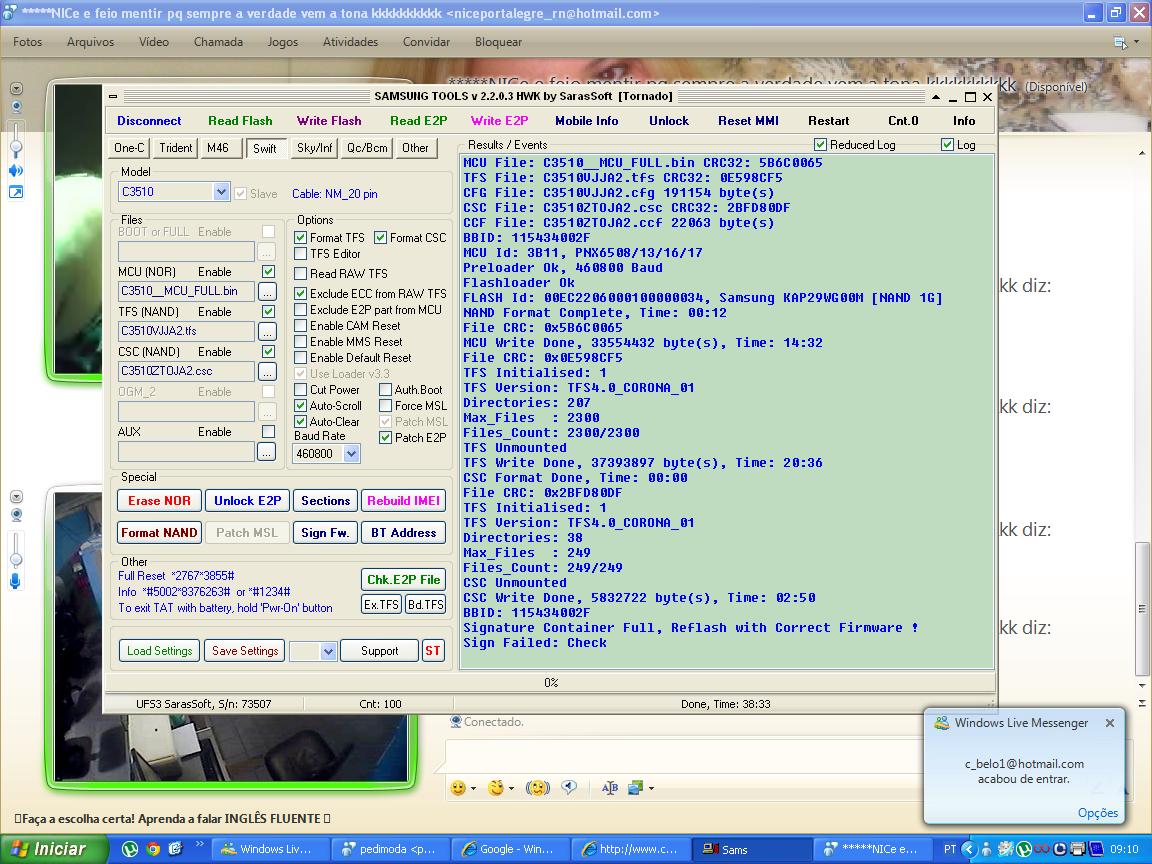Open the winking emoticon picker
This screenshot has height=864, width=1152.
[496, 788]
